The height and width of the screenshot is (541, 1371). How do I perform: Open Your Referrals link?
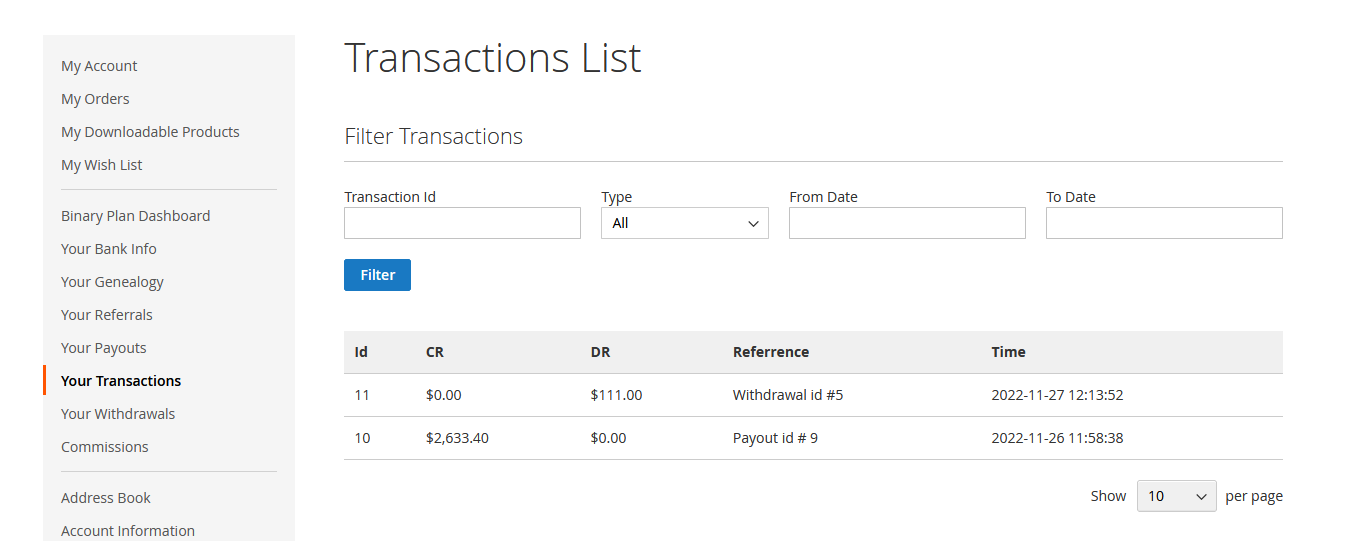106,315
